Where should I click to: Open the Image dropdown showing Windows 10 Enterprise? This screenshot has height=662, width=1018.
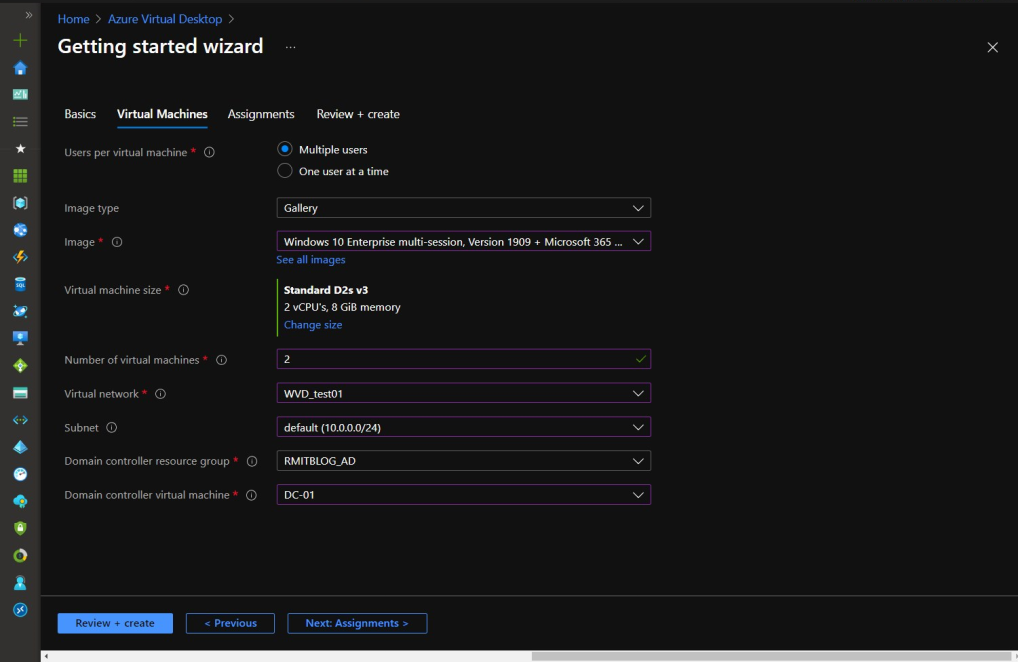464,241
